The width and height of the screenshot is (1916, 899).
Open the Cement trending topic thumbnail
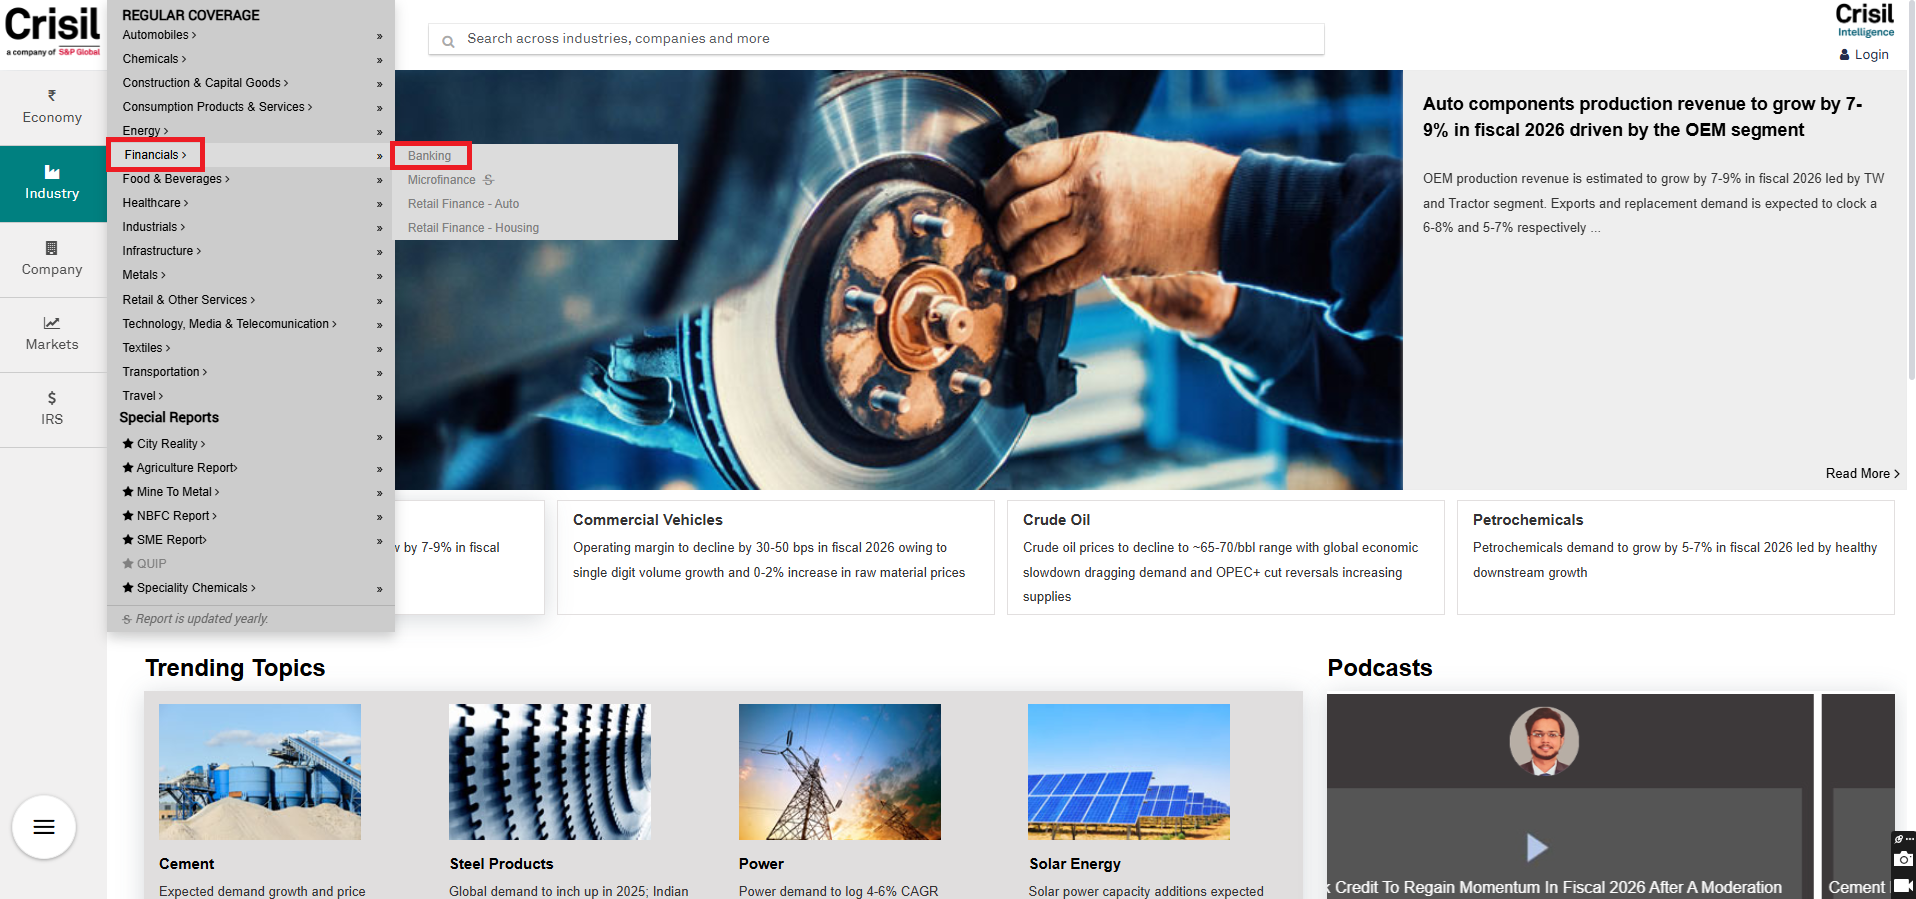[260, 771]
